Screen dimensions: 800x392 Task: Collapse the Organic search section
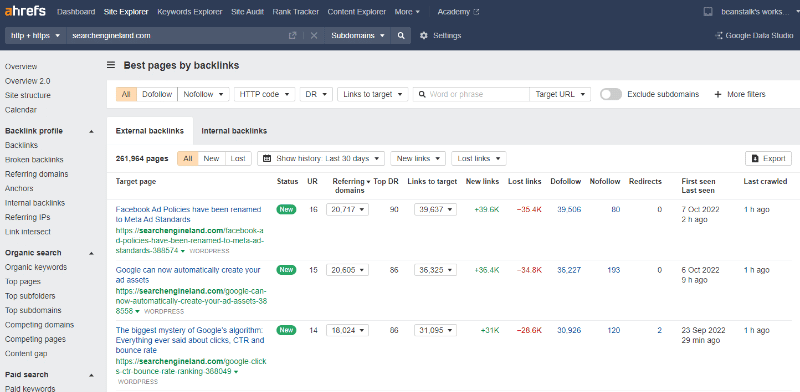click(91, 253)
